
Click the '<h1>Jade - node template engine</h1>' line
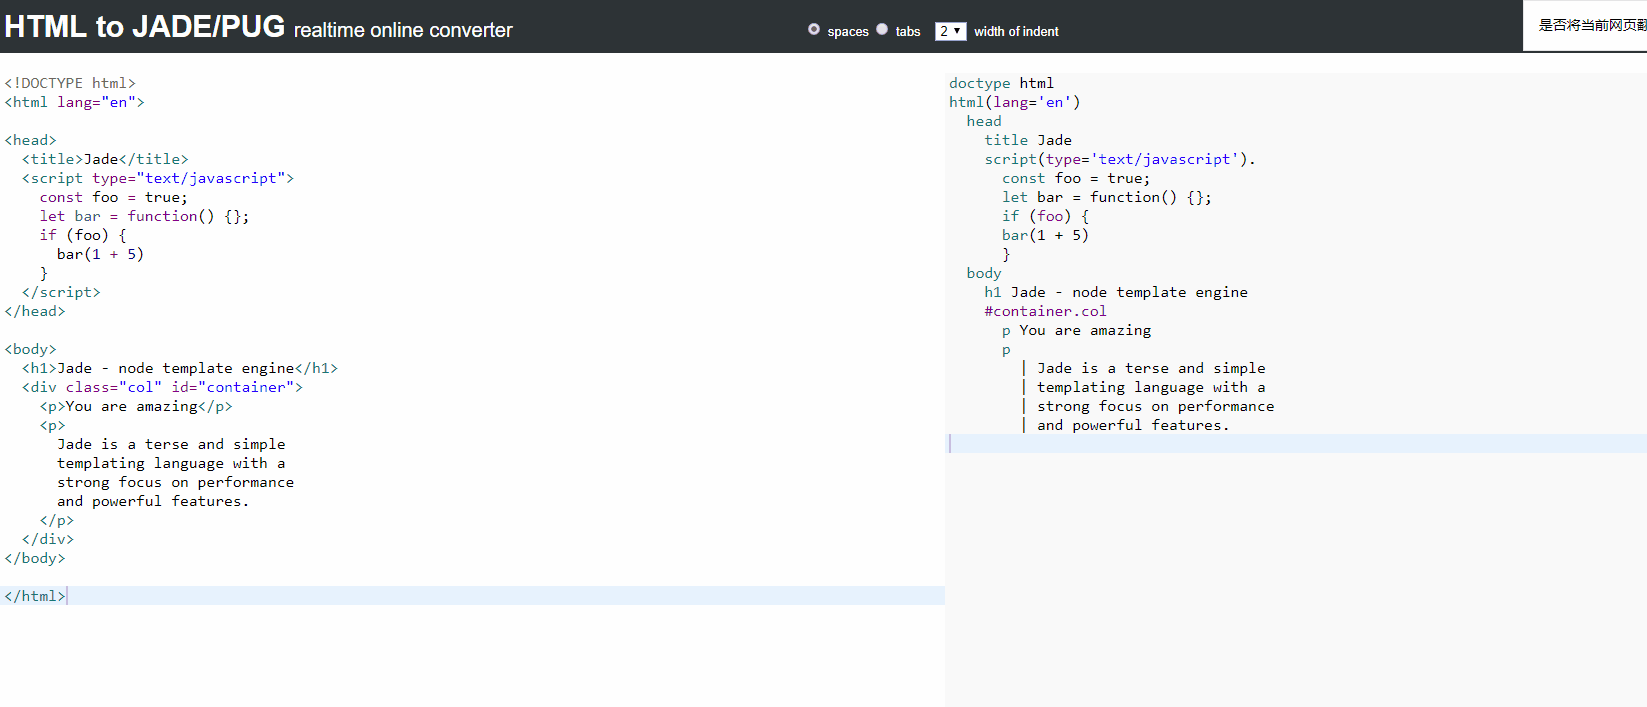pos(180,368)
